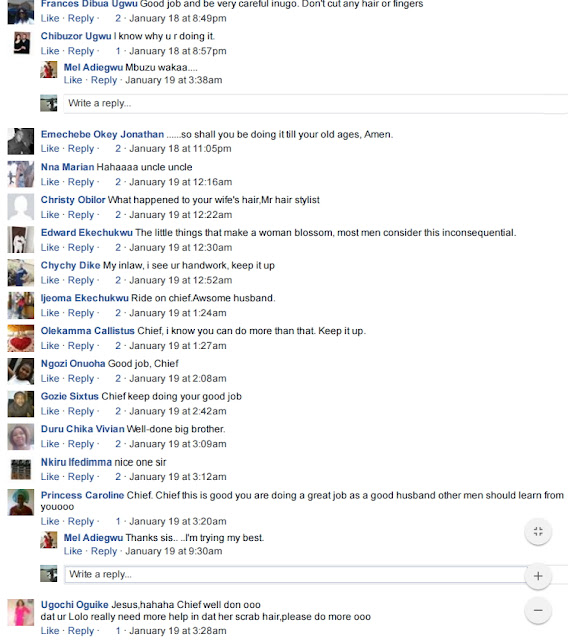
Task: Open Olekamma Callistus's heart profile picture
Action: click(21, 338)
